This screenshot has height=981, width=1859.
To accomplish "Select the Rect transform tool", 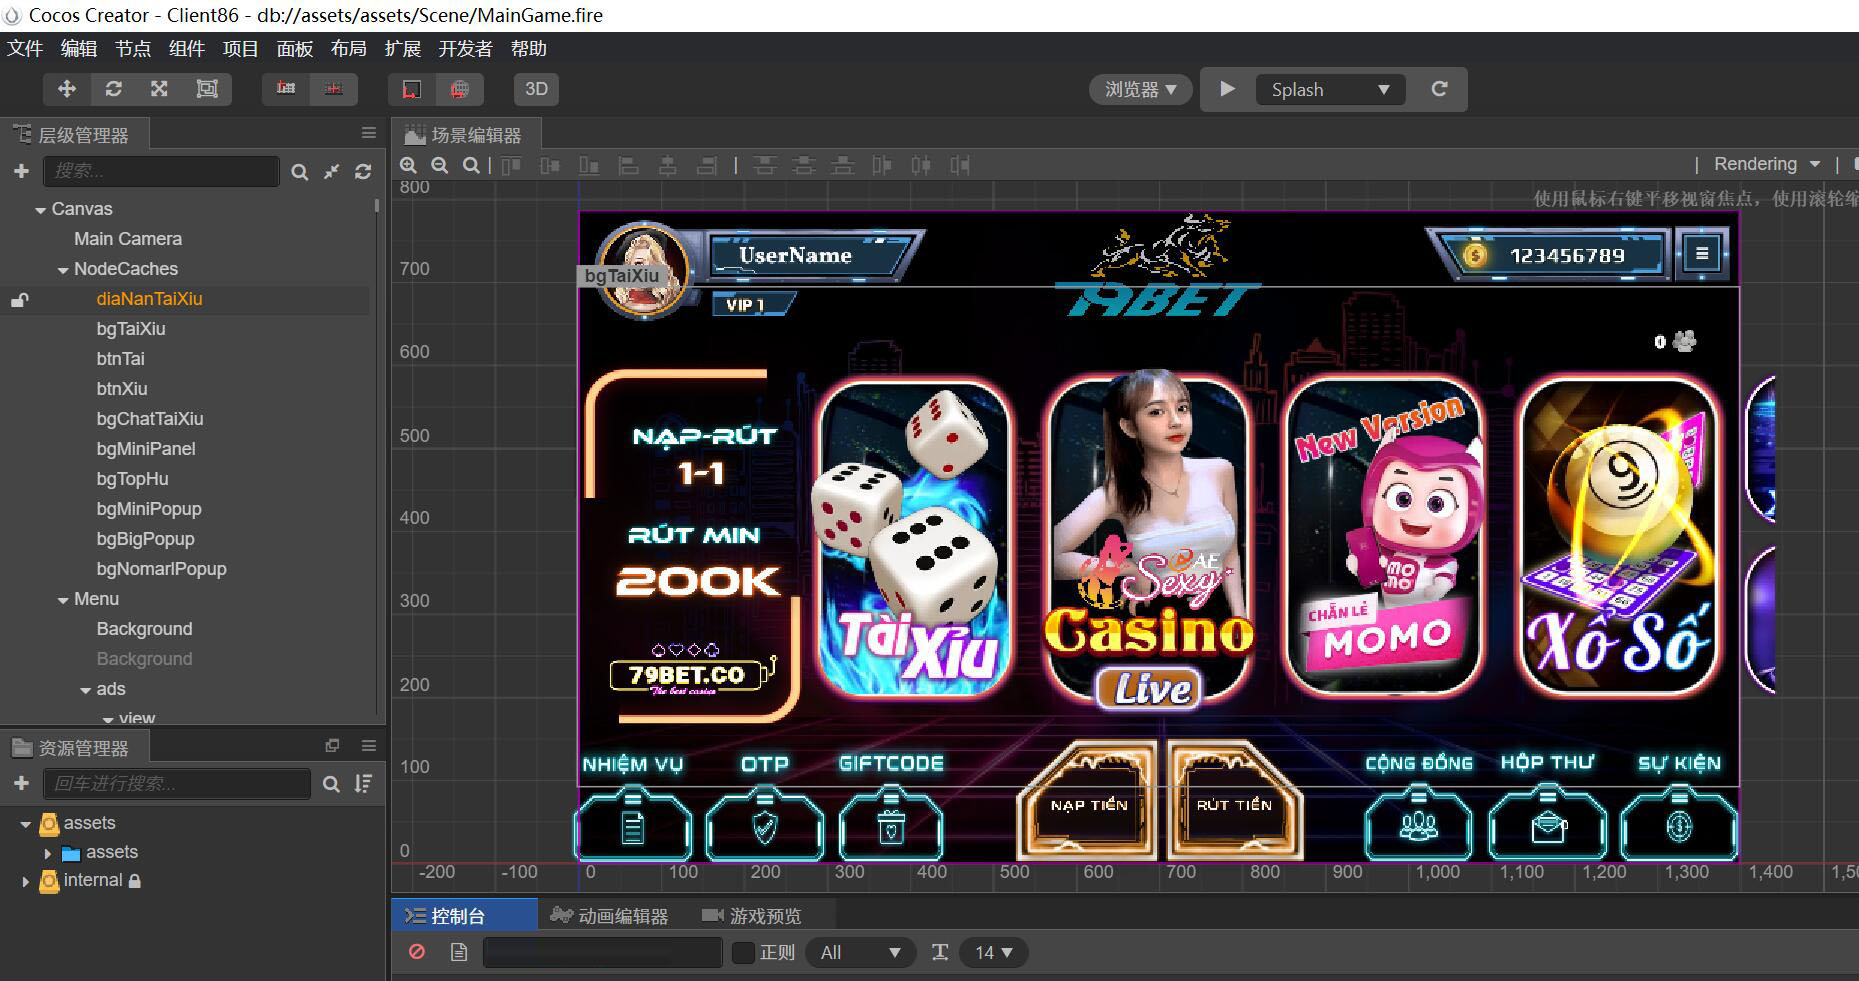I will pyautogui.click(x=207, y=89).
